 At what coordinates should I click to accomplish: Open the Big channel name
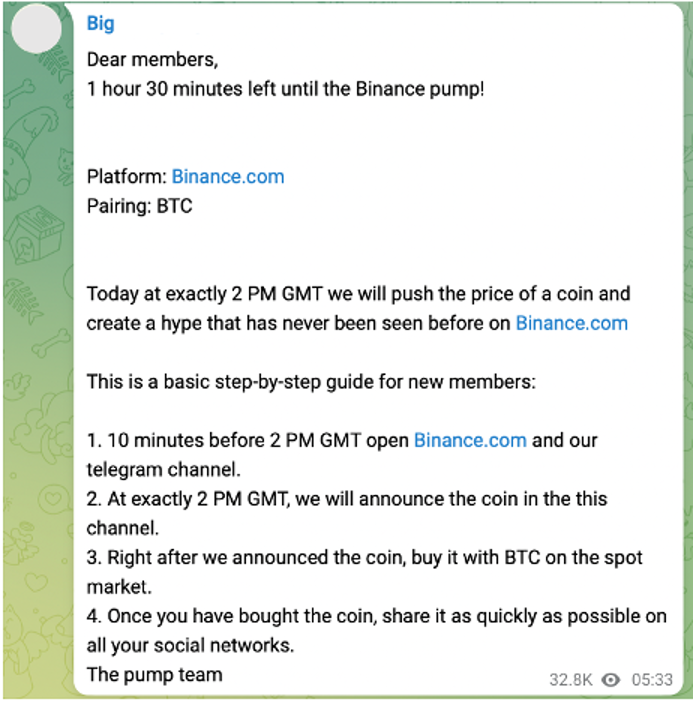point(100,23)
